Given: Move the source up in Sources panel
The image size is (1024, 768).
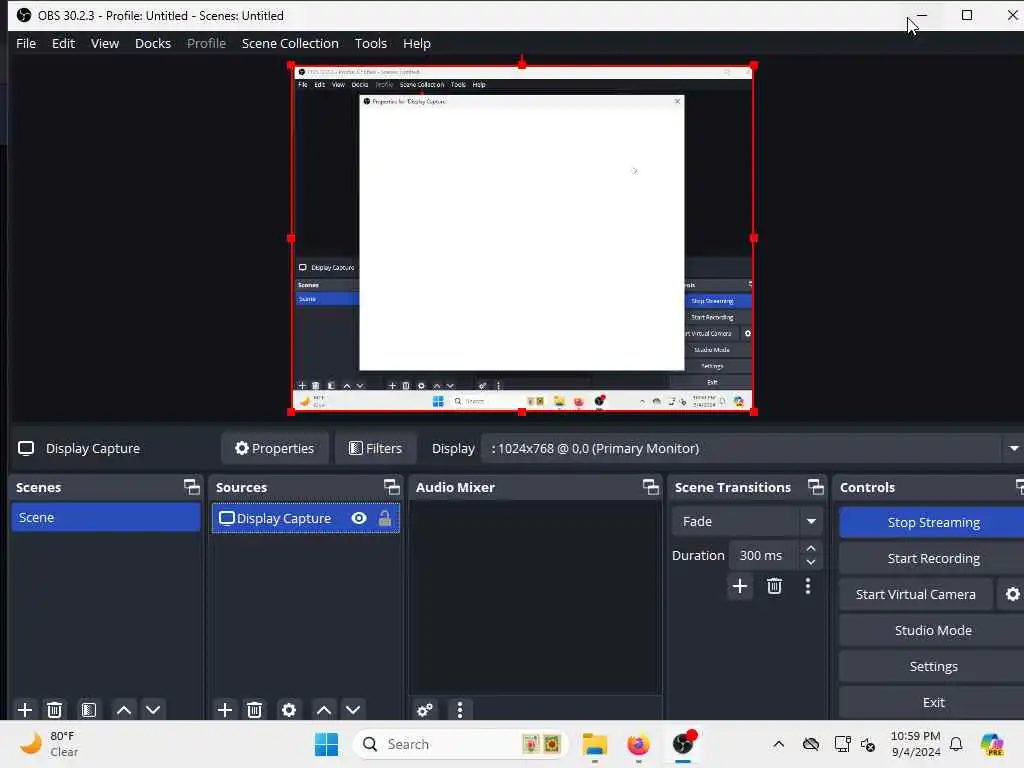Looking at the screenshot, I should pyautogui.click(x=323, y=710).
